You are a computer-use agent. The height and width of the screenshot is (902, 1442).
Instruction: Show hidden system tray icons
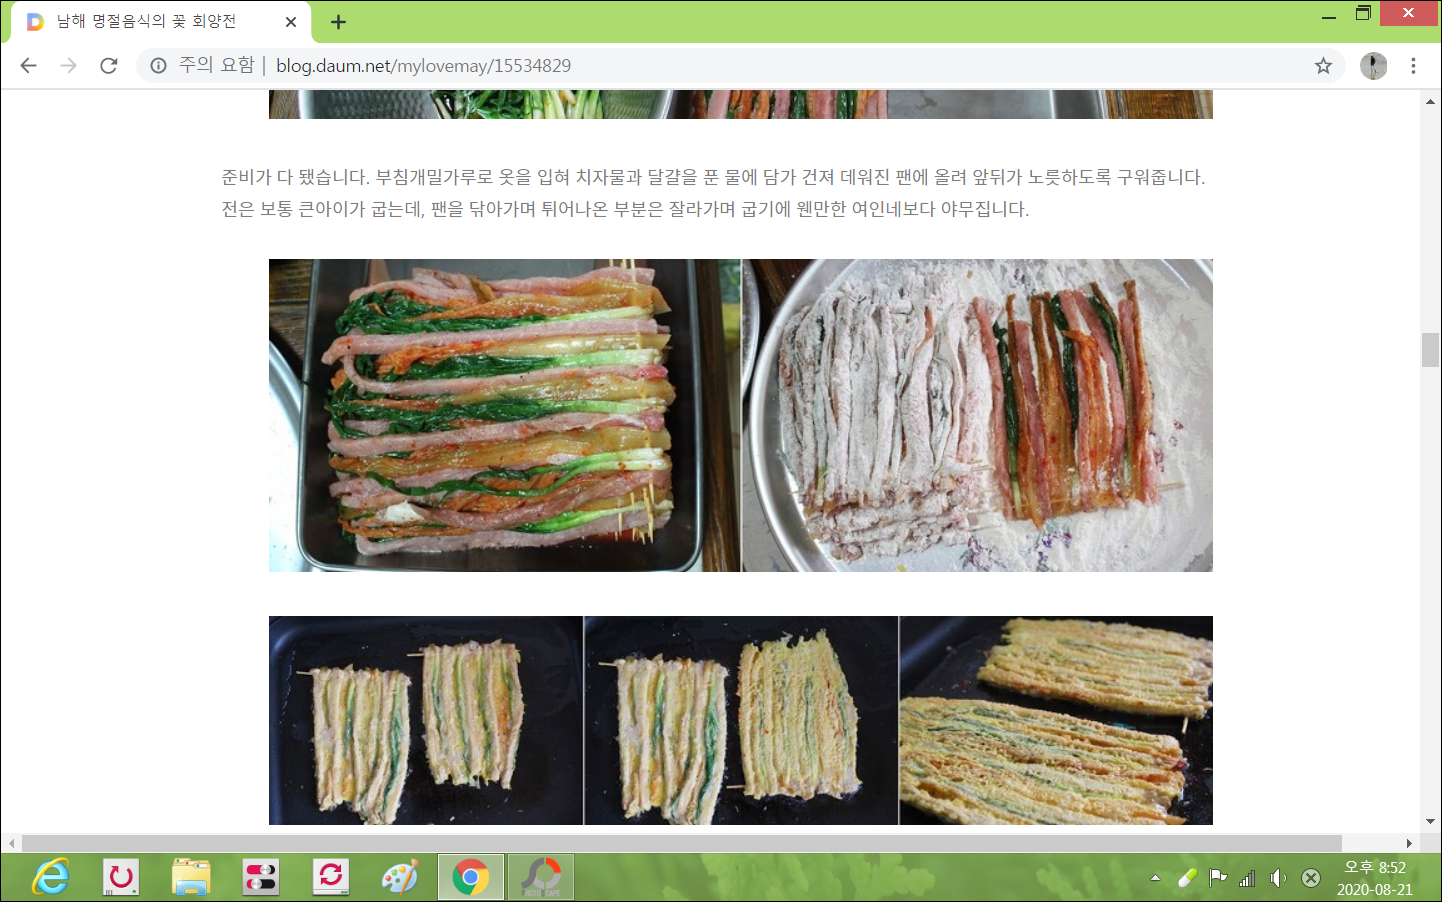(1155, 878)
